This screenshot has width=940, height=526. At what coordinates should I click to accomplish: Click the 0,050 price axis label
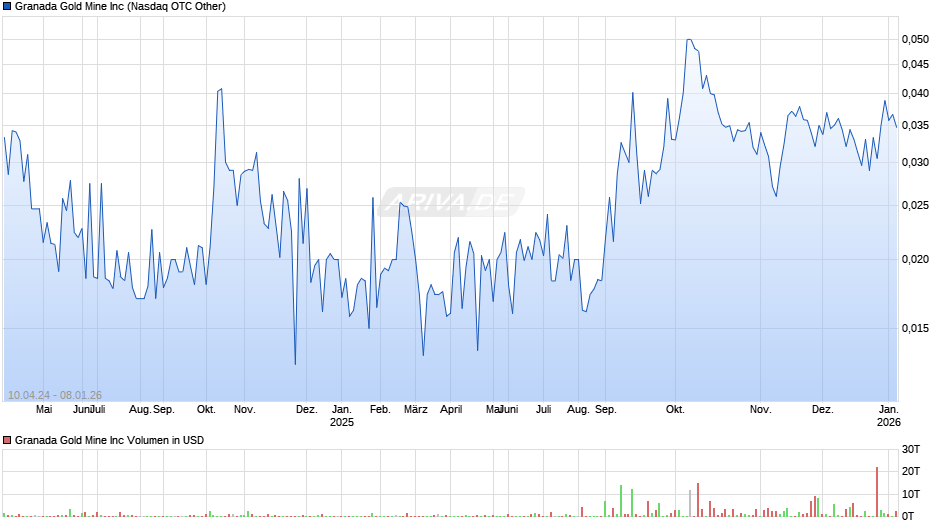915,40
